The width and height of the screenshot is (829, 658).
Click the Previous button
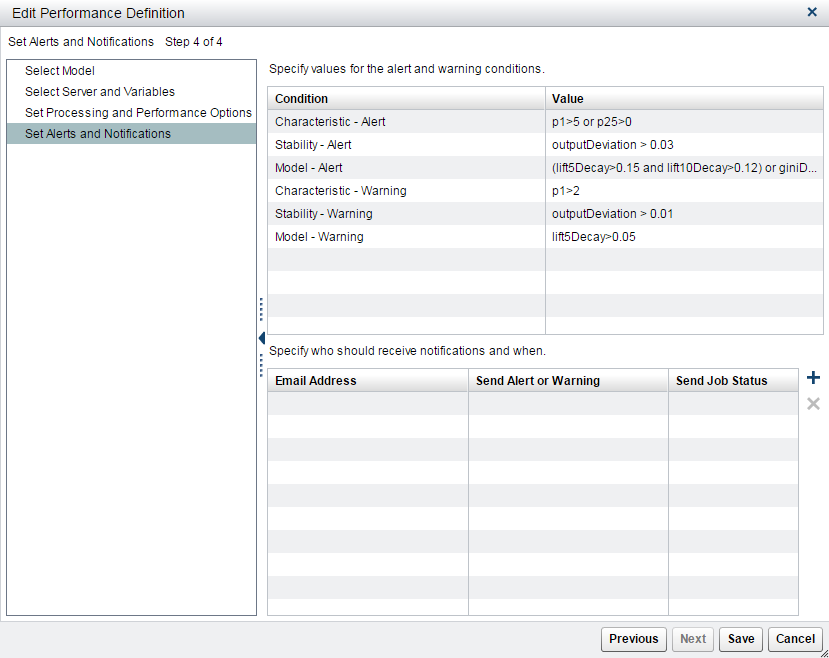633,639
